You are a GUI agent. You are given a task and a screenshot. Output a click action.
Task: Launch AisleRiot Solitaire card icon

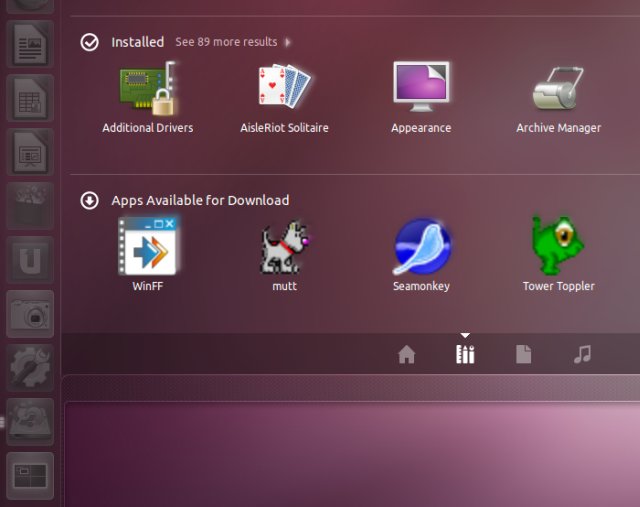click(284, 86)
